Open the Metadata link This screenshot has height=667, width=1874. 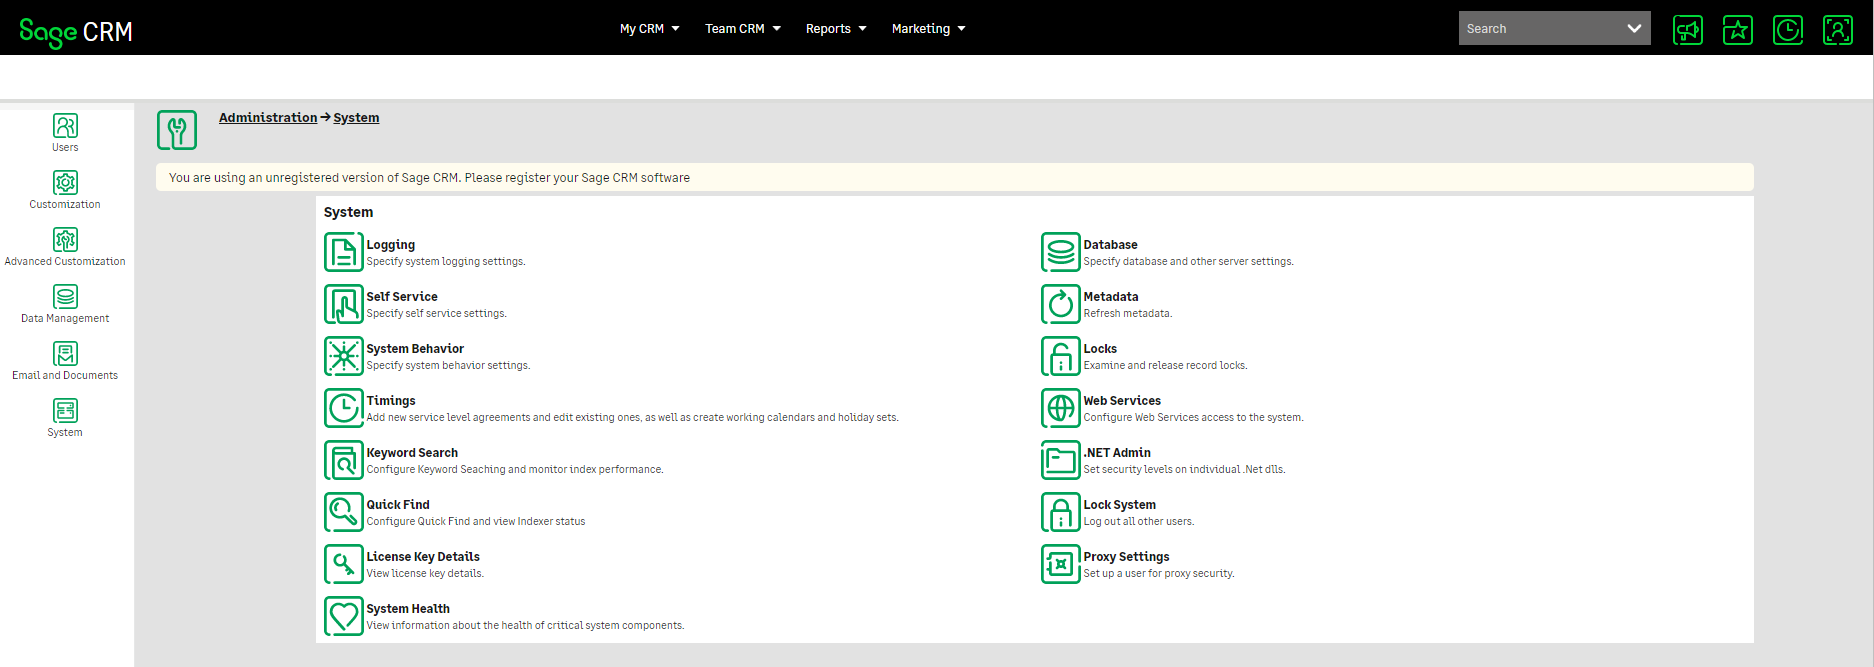(x=1111, y=297)
